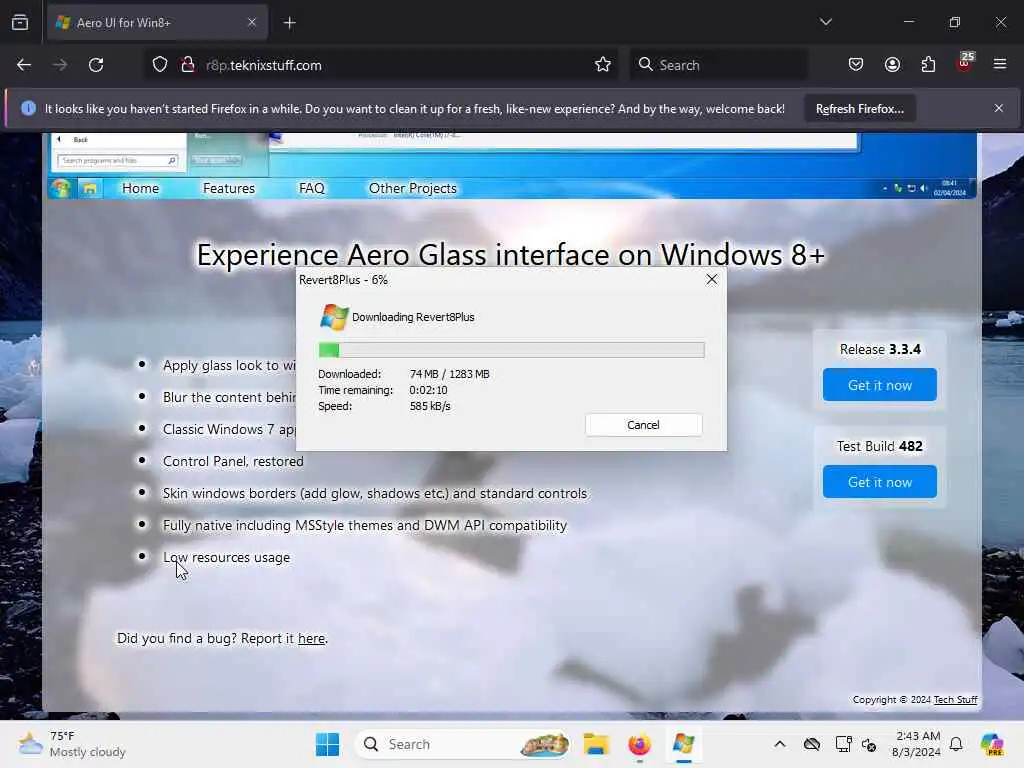Click the network volume tray icon
Image resolution: width=1024 pixels, height=768 pixels.
[869, 744]
